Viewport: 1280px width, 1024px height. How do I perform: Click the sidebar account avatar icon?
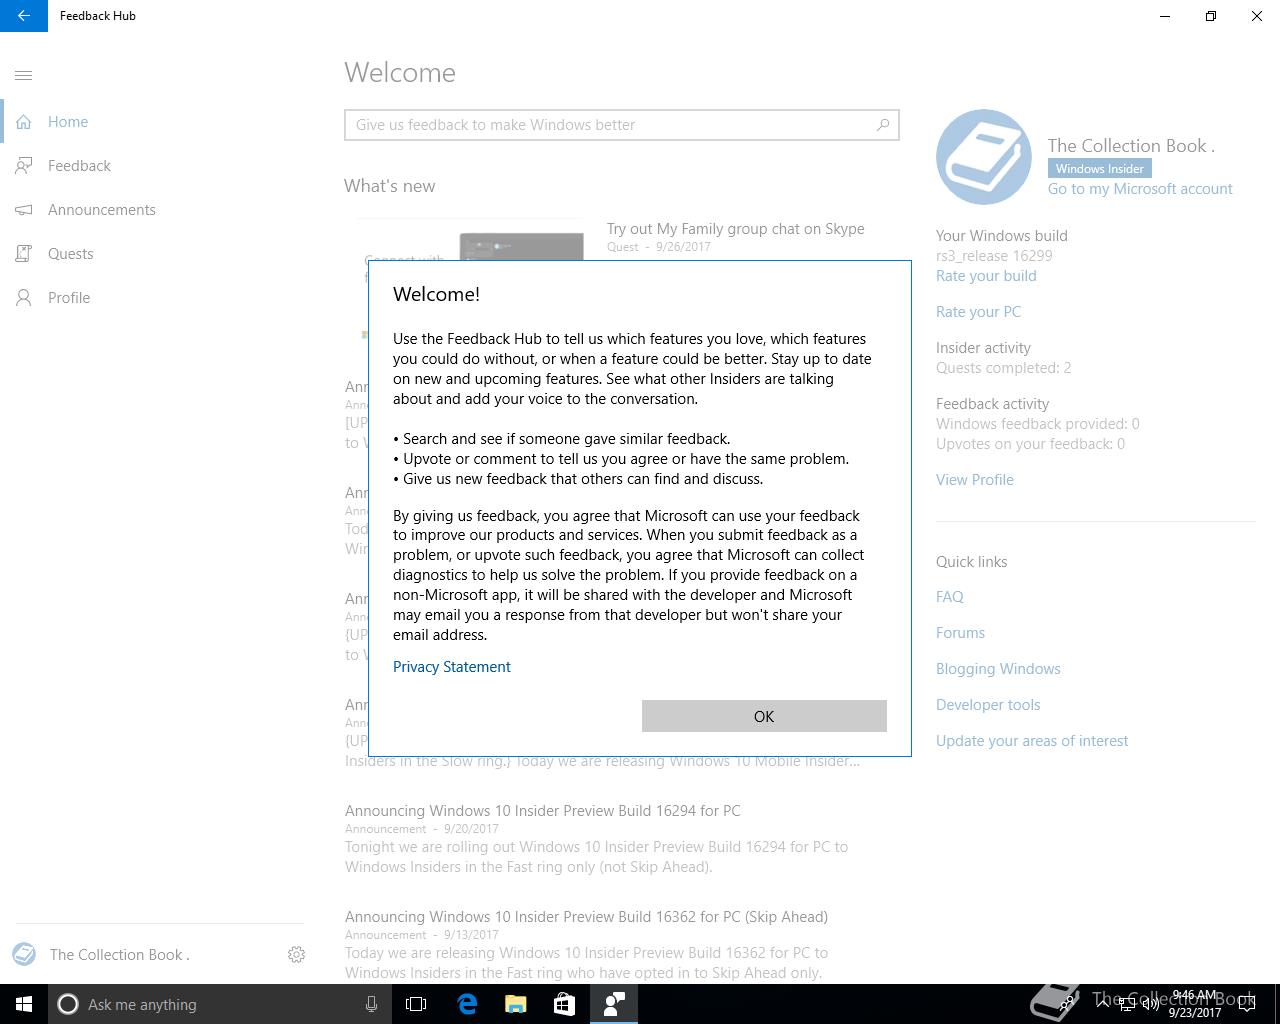point(24,955)
